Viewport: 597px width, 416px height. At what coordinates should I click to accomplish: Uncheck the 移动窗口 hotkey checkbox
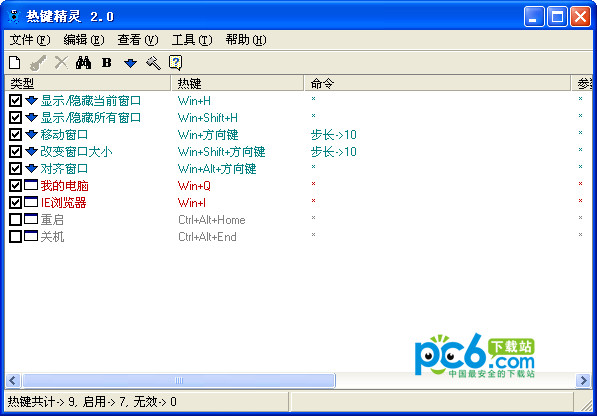point(15,134)
